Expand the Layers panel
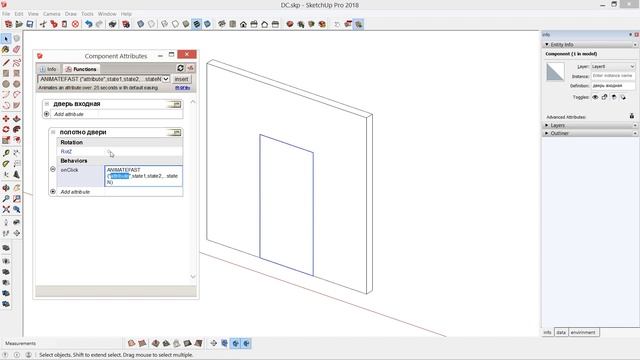 (x=547, y=125)
